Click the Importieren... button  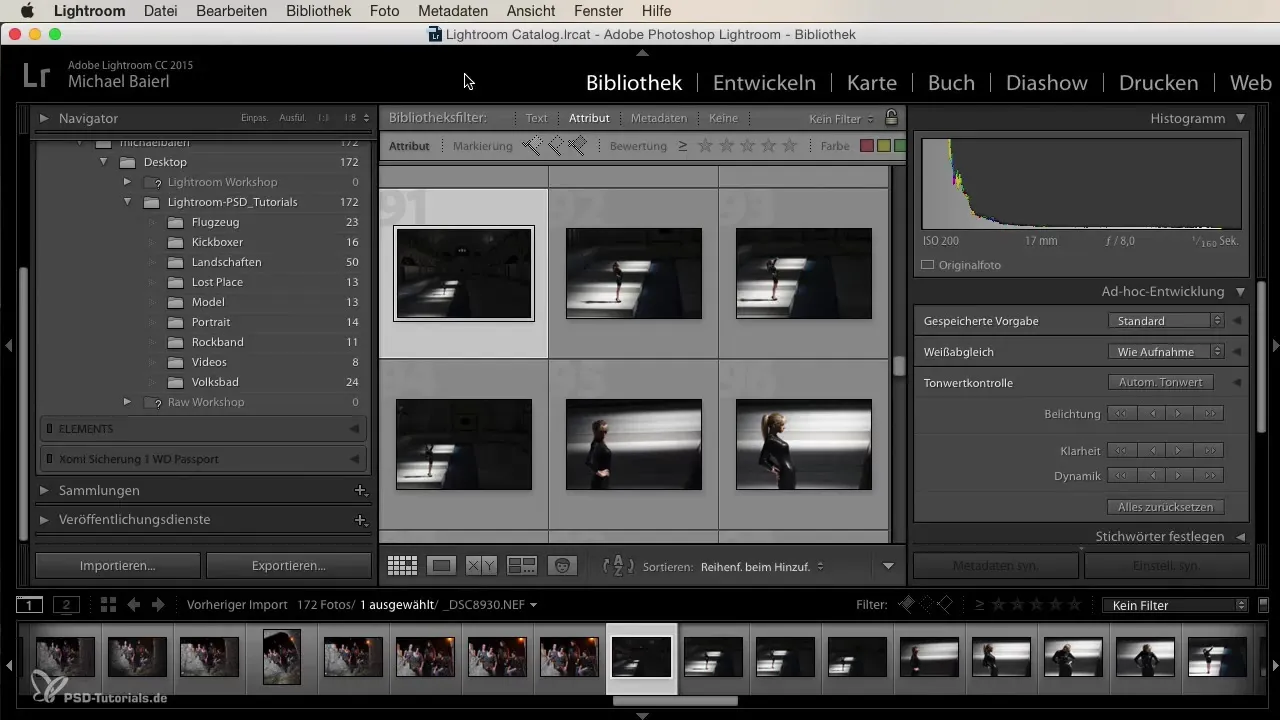point(118,565)
